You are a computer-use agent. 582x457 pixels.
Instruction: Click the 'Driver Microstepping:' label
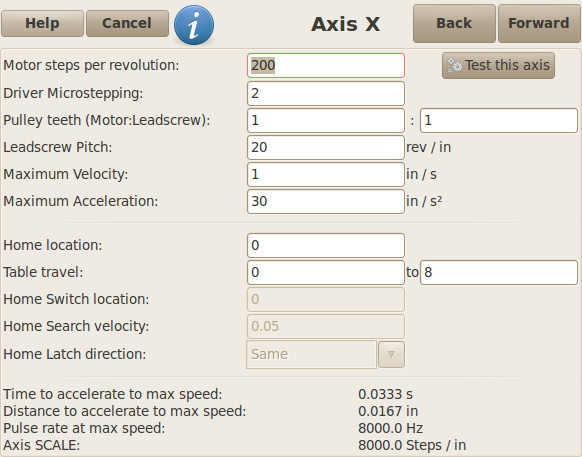pos(73,93)
